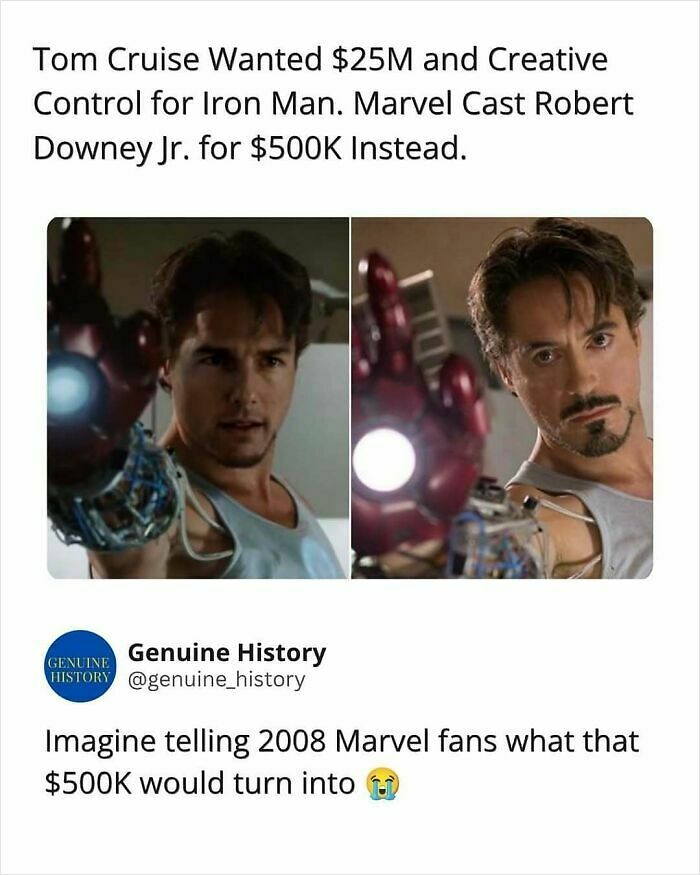Click the glowing repulsor in left photo
This screenshot has width=700, height=875.
[70, 386]
